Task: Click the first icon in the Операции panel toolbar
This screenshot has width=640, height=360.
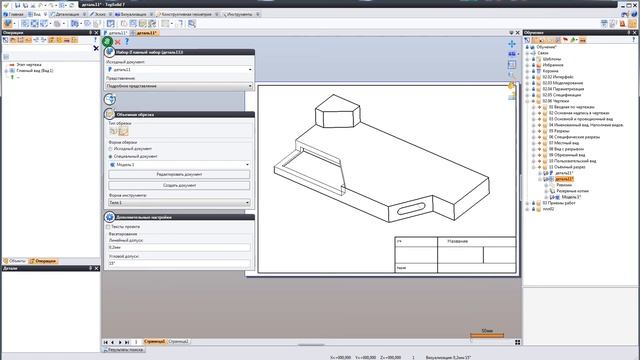Action: coord(5,40)
